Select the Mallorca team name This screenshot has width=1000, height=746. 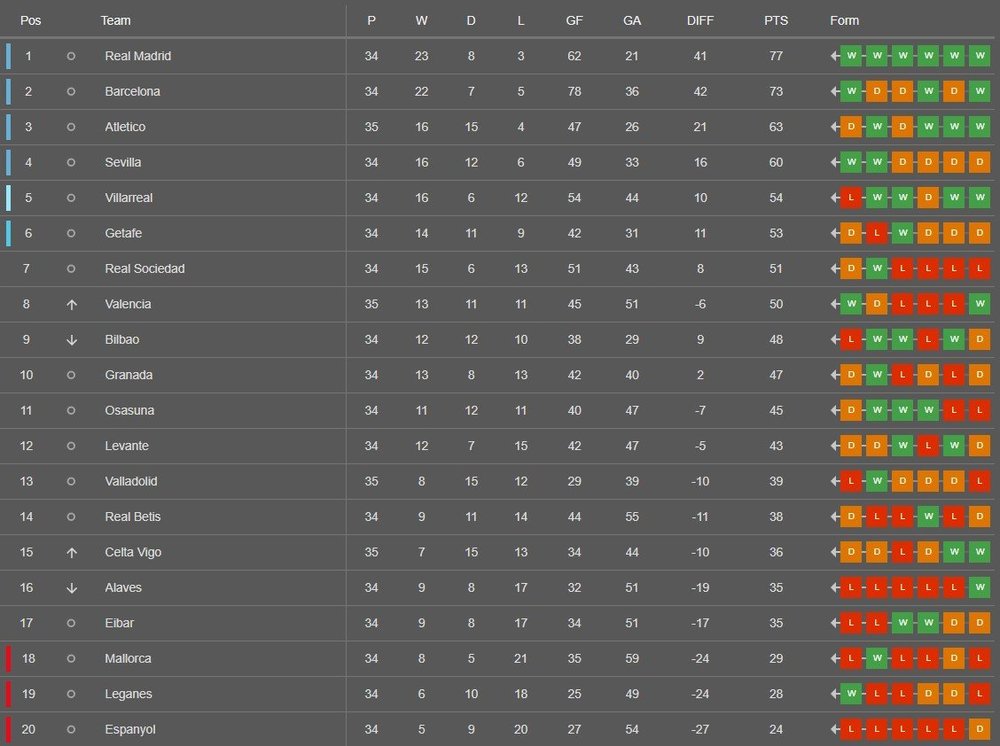coord(128,658)
